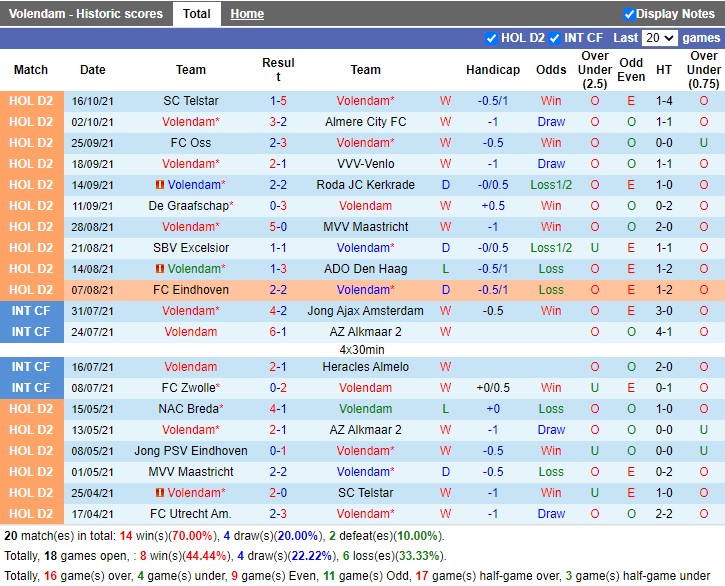Screen dimensions: 725x586
Task: Click the +0/0.5 handicap value
Action: tap(493, 388)
